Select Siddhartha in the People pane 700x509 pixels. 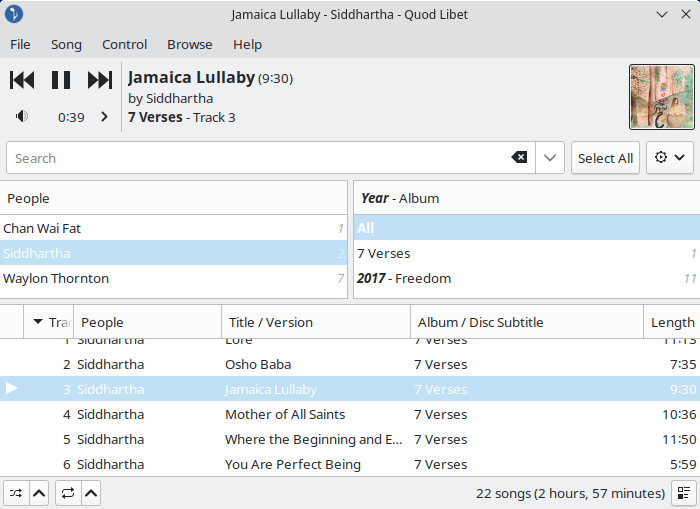[x=173, y=253]
